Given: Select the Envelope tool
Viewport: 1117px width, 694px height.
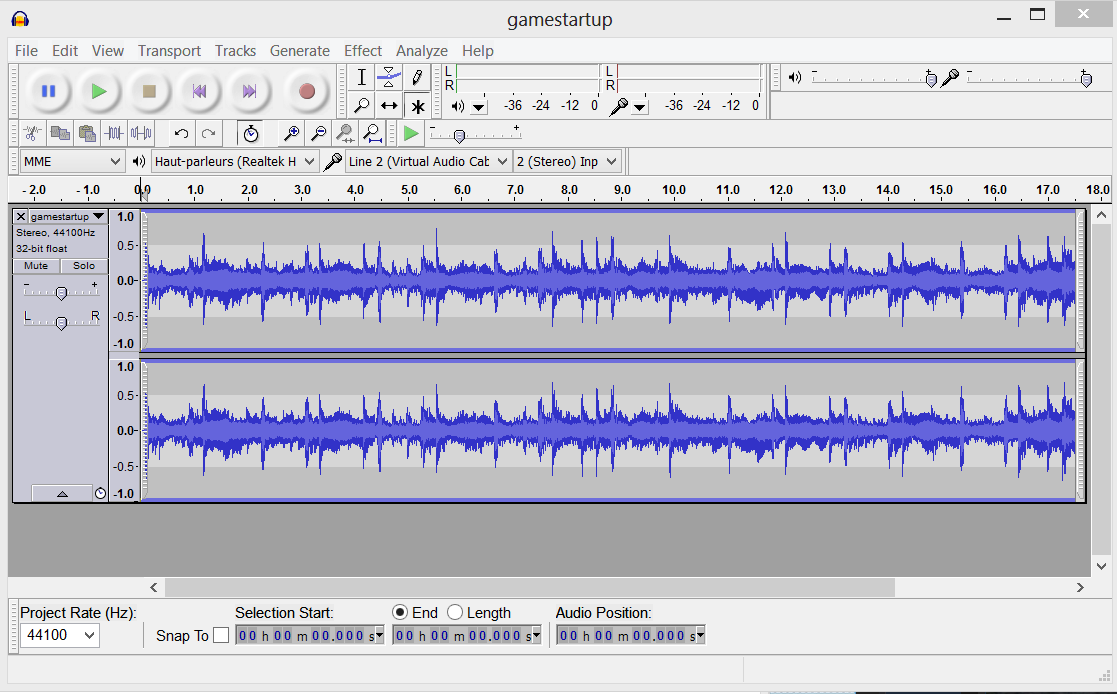Looking at the screenshot, I should 389,78.
